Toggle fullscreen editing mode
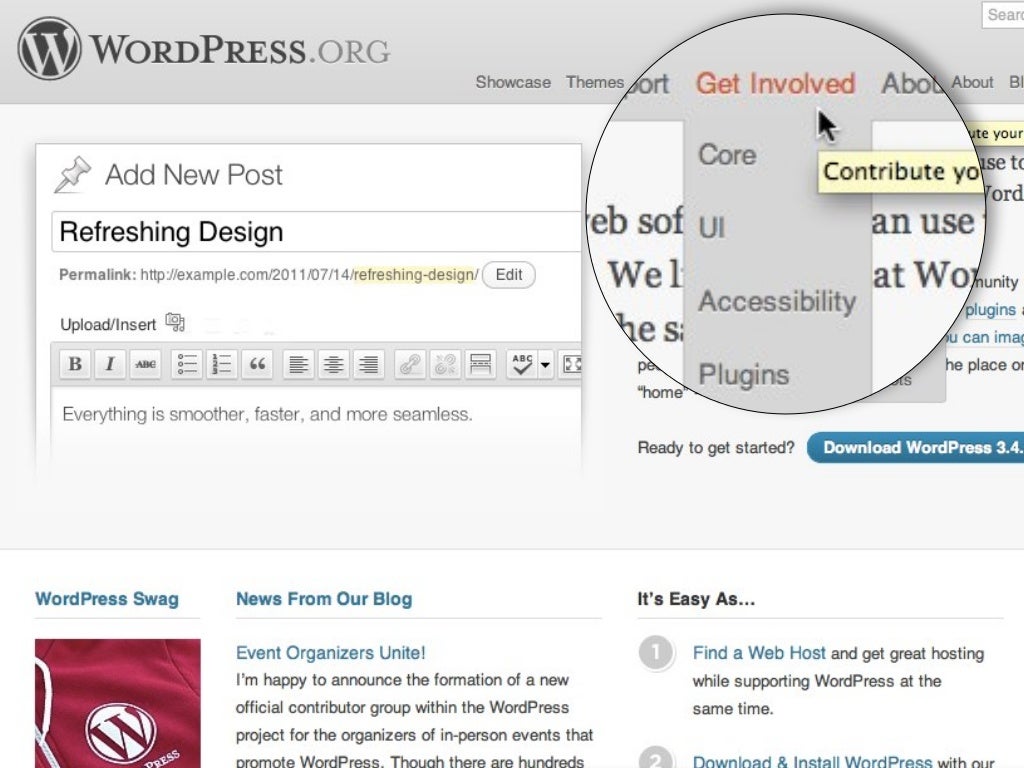The image size is (1024, 768). click(x=572, y=364)
